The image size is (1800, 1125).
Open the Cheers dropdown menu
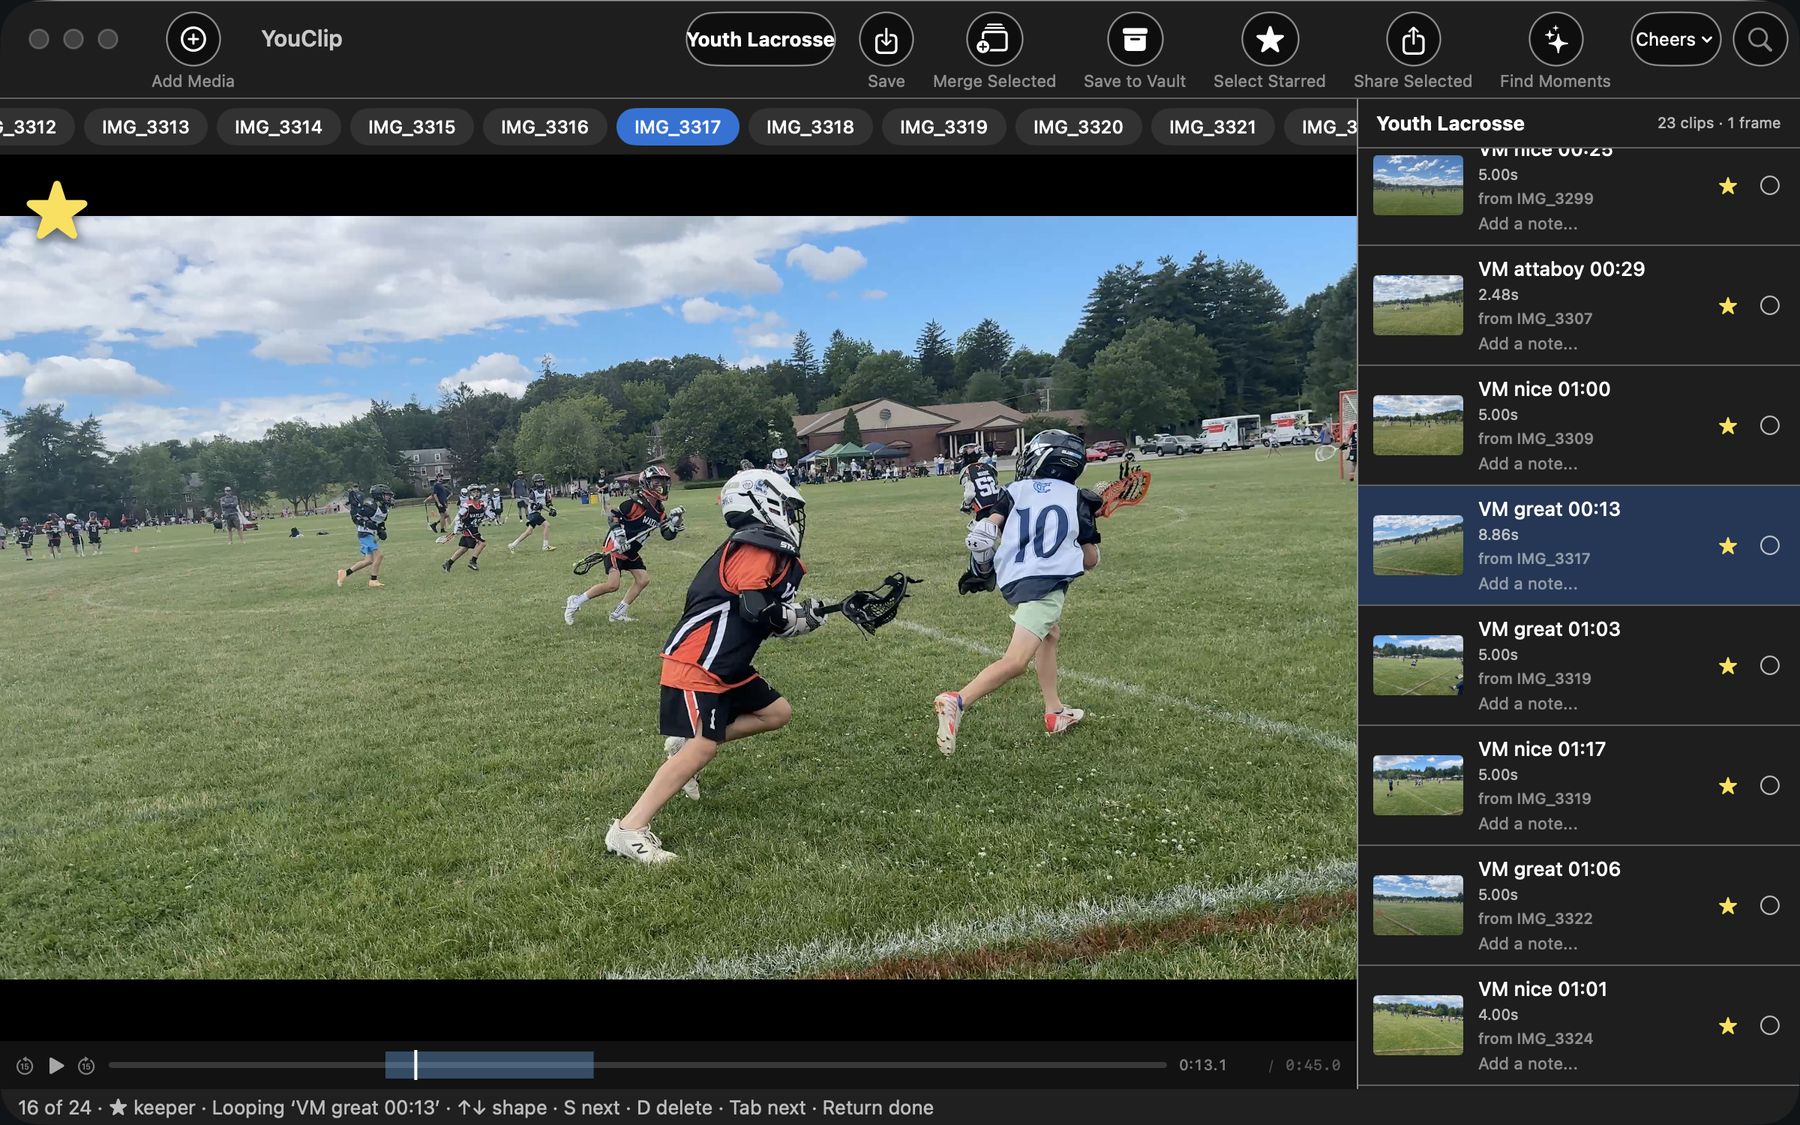tap(1676, 39)
